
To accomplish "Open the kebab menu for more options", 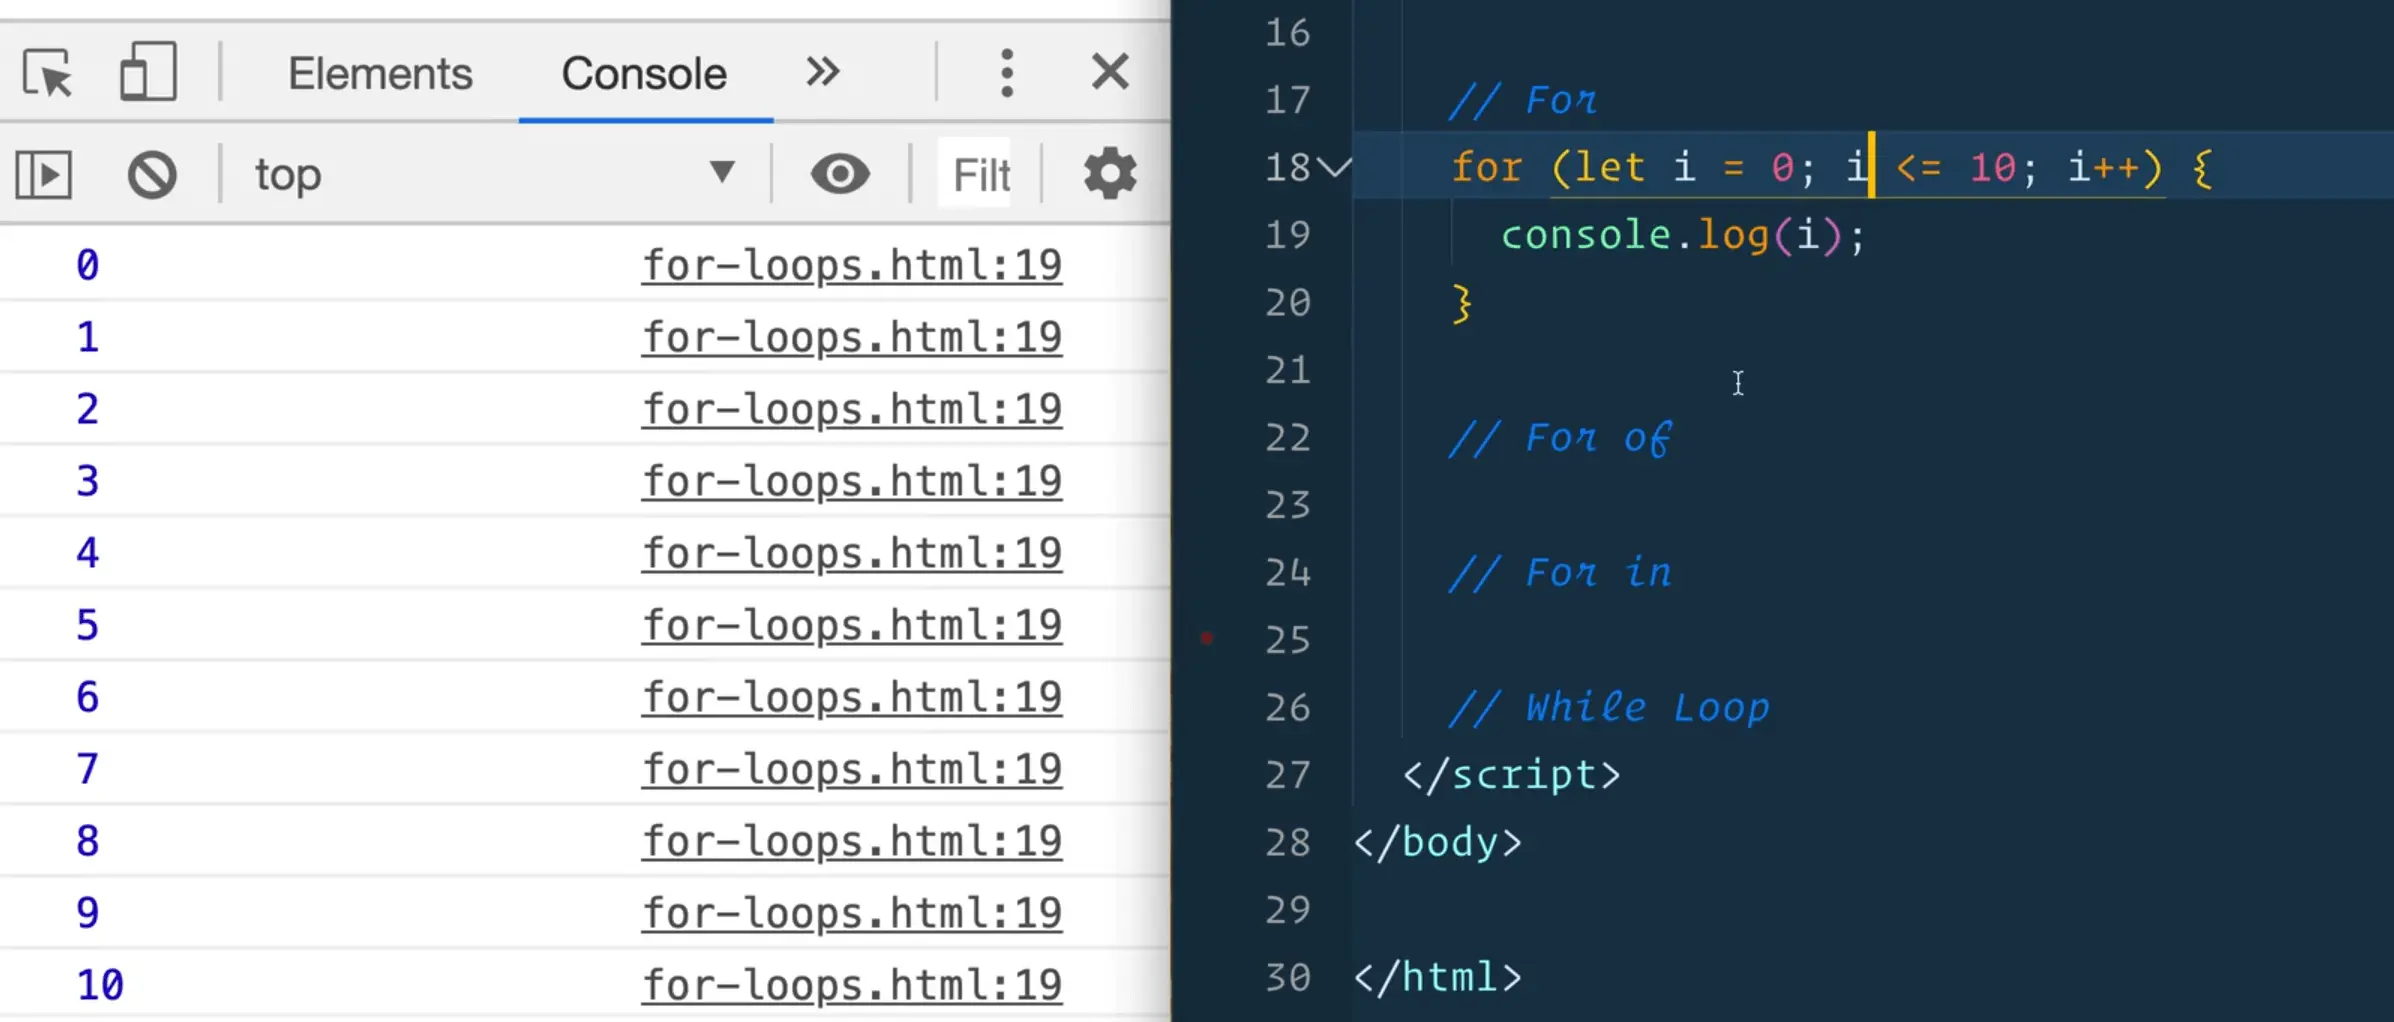I will click(1007, 72).
